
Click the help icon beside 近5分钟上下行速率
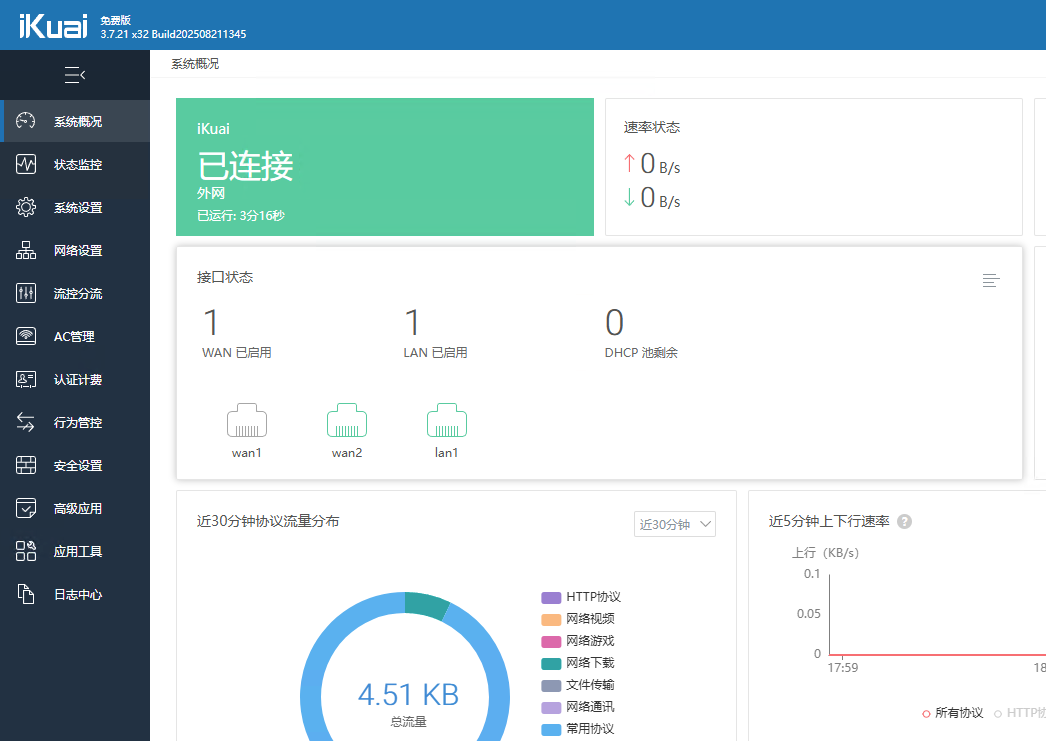(904, 522)
